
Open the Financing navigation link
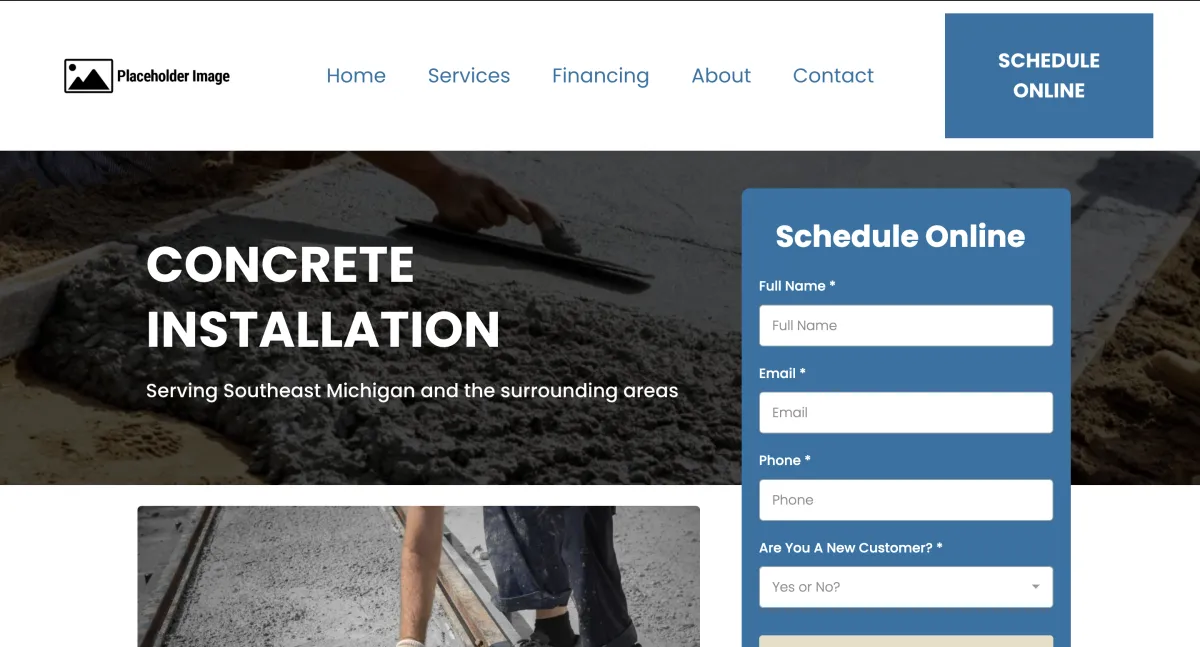(x=600, y=76)
